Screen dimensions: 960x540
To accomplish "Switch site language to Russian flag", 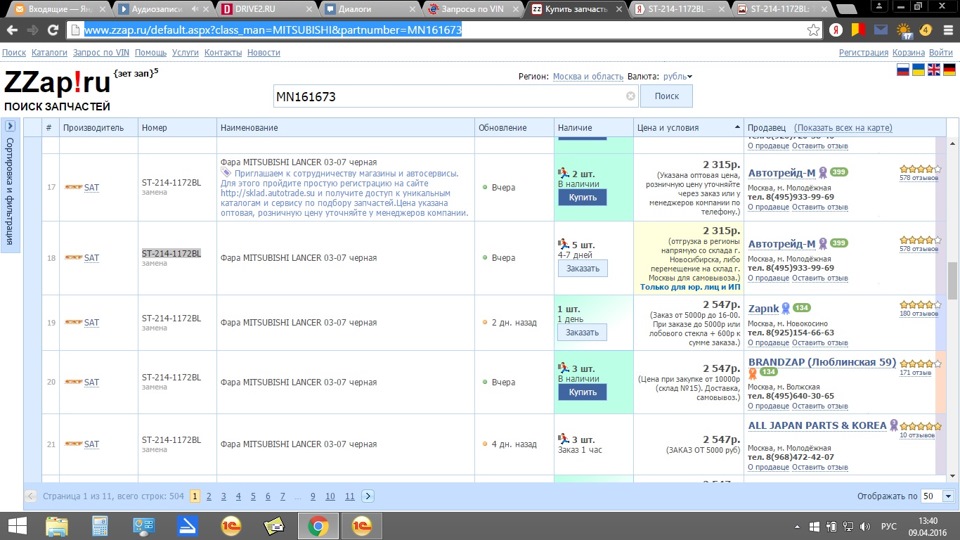I will click(x=902, y=70).
